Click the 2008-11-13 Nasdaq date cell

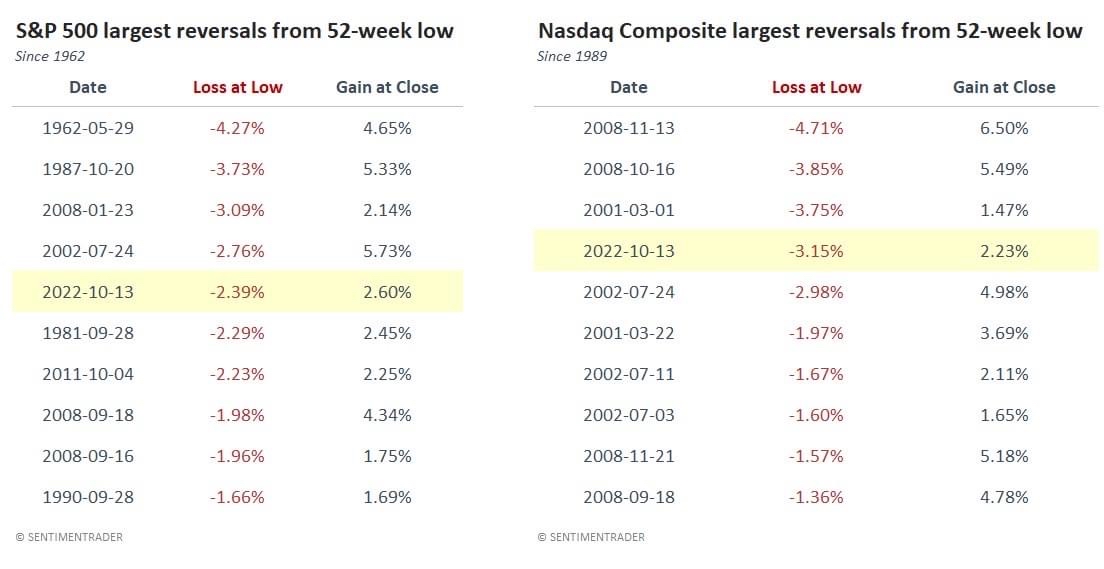click(629, 128)
